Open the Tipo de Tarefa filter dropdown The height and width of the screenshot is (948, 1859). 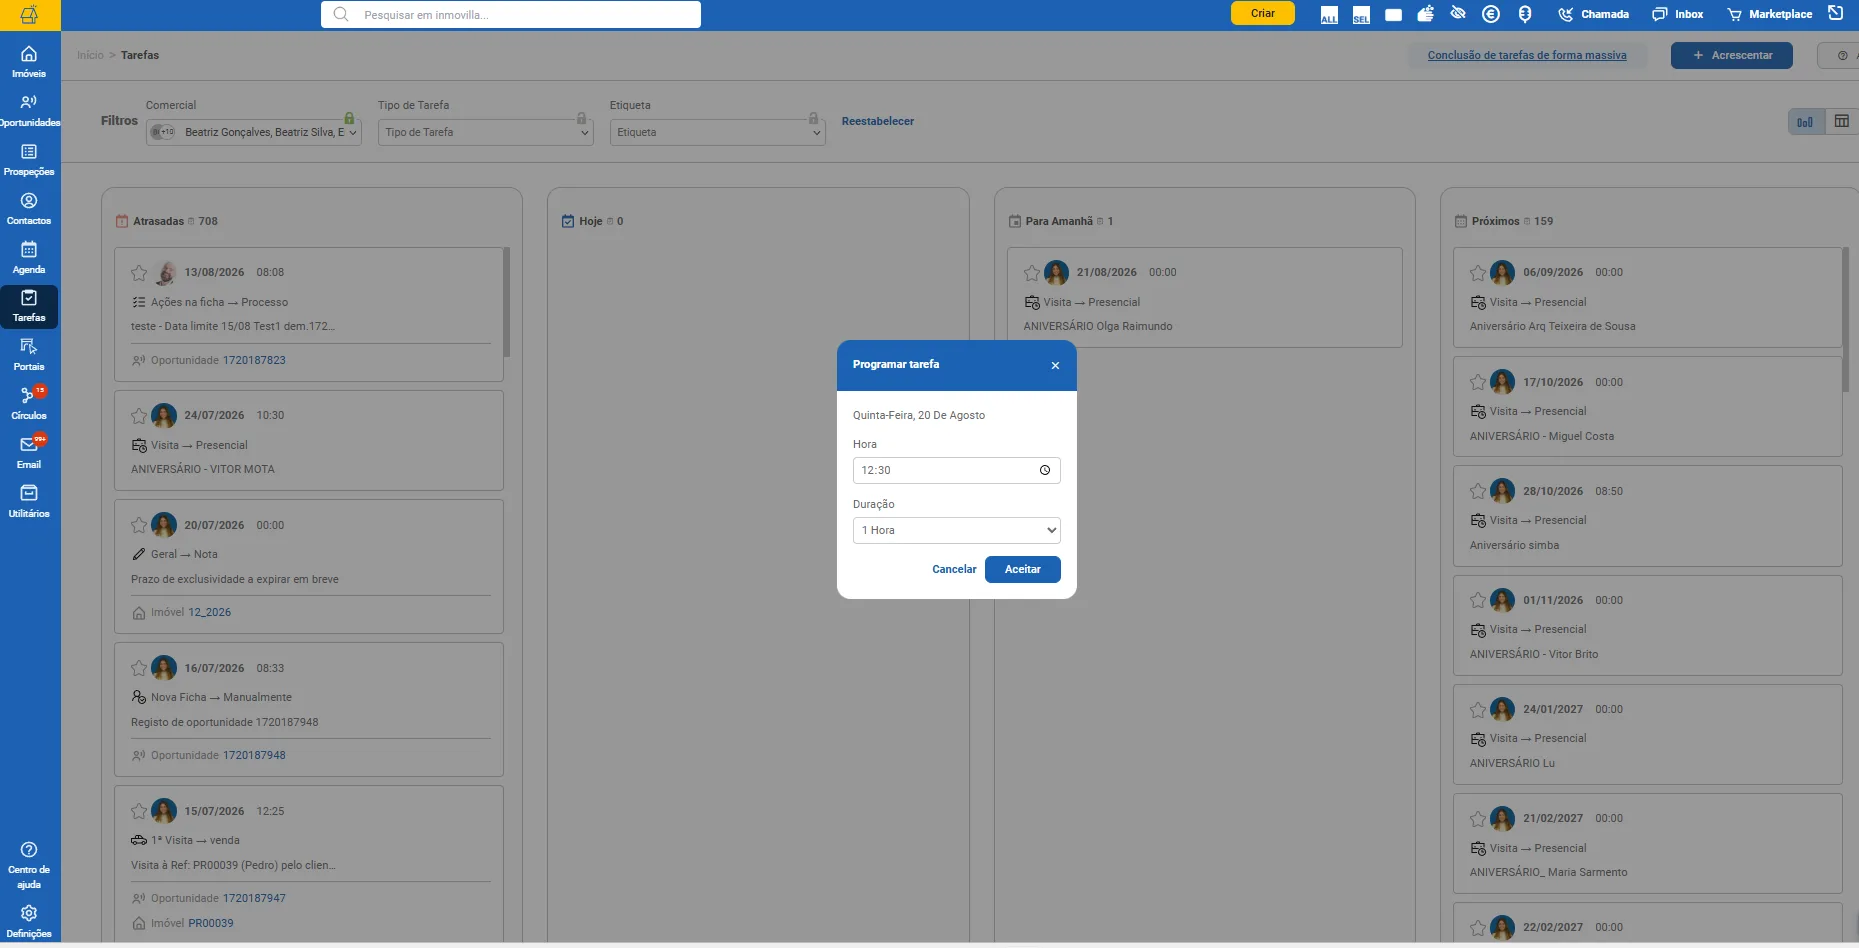485,132
